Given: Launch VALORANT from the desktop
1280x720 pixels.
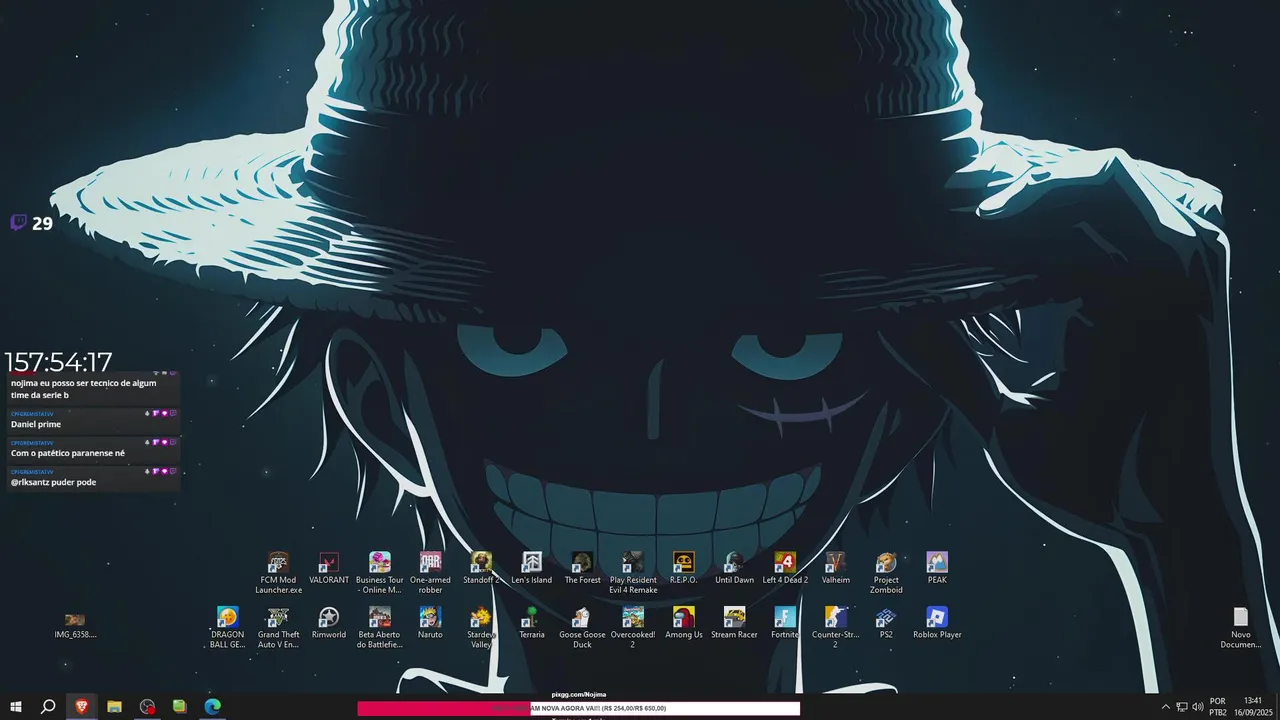Looking at the screenshot, I should point(329,568).
